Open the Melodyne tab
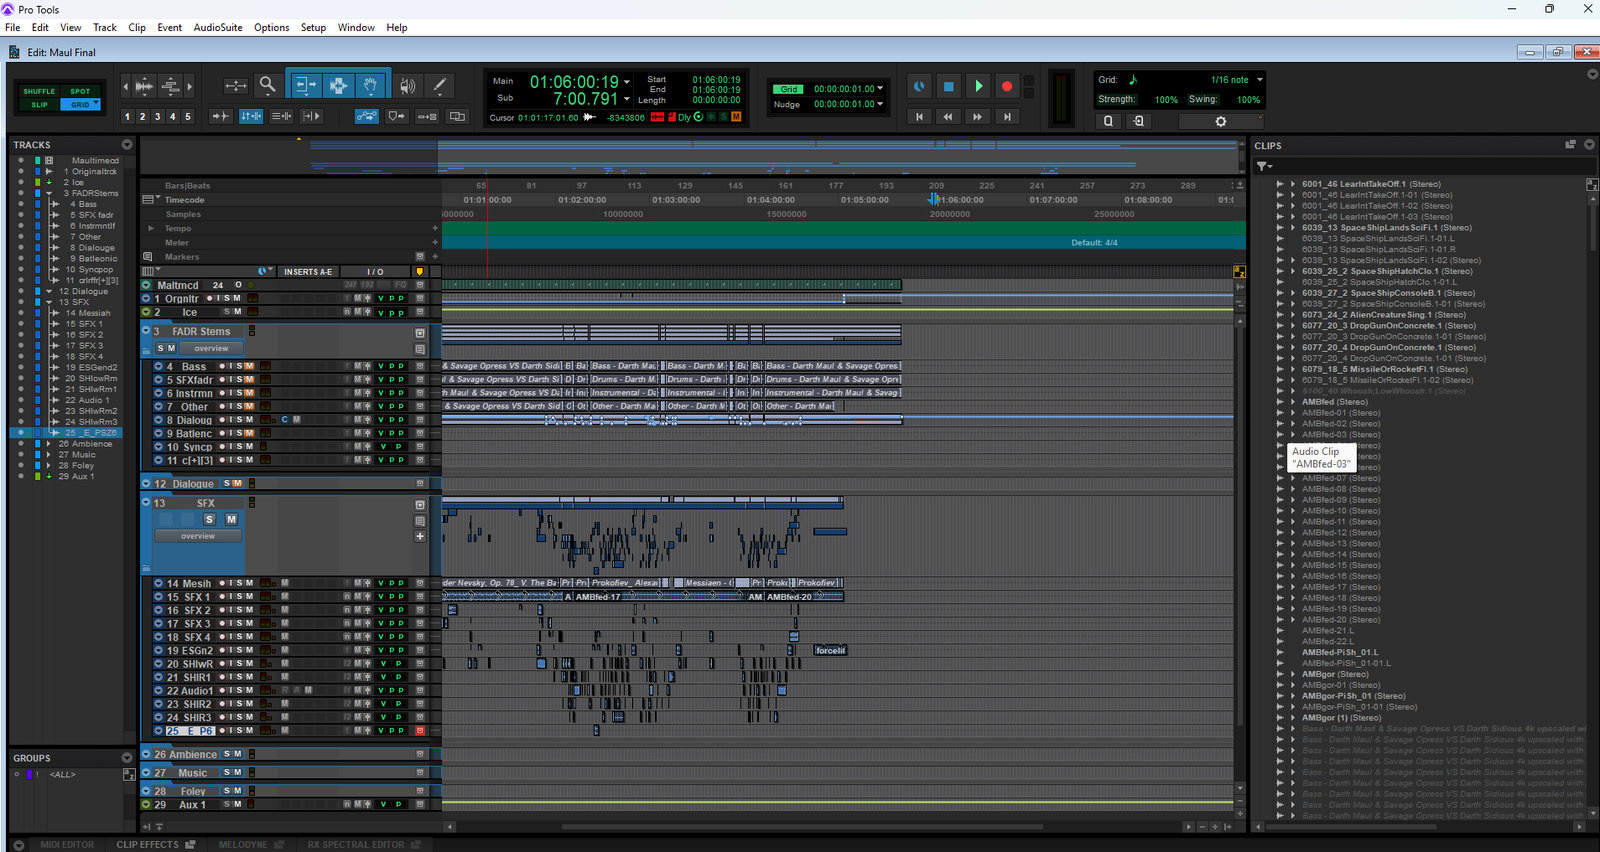The width and height of the screenshot is (1600, 852). point(243,845)
